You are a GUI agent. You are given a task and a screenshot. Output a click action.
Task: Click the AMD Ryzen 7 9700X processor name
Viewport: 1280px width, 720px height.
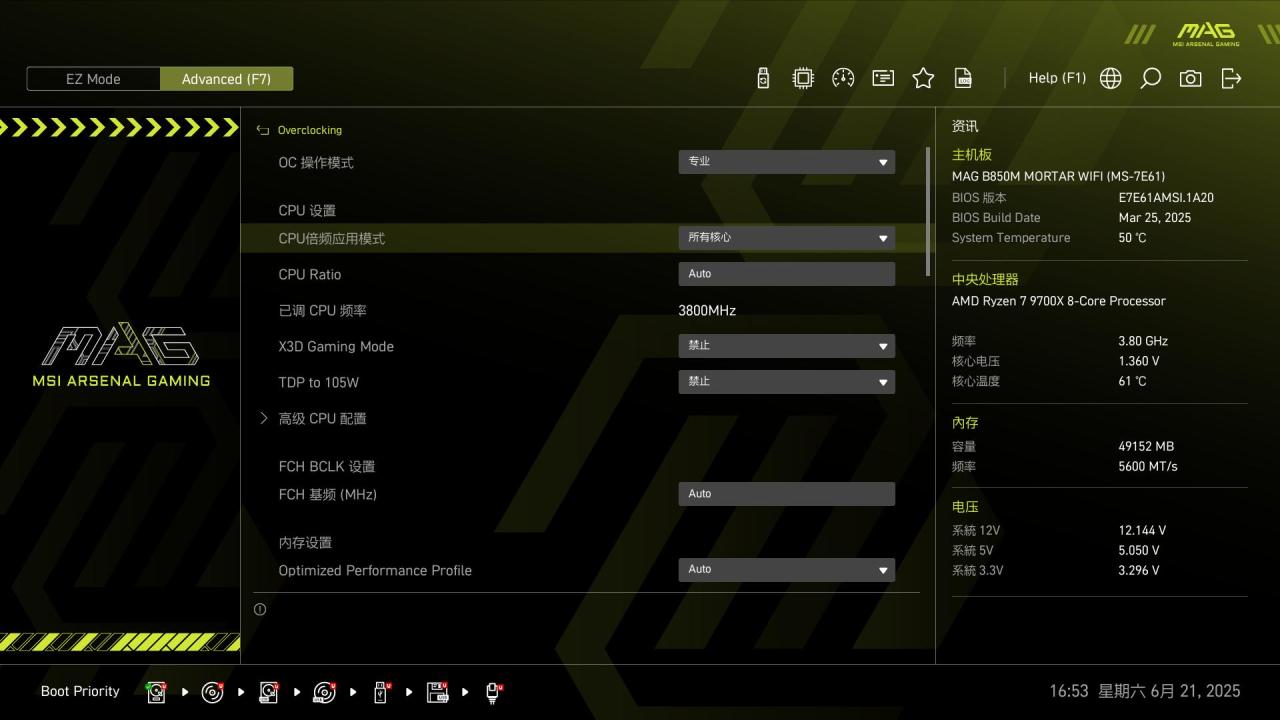[1058, 301]
